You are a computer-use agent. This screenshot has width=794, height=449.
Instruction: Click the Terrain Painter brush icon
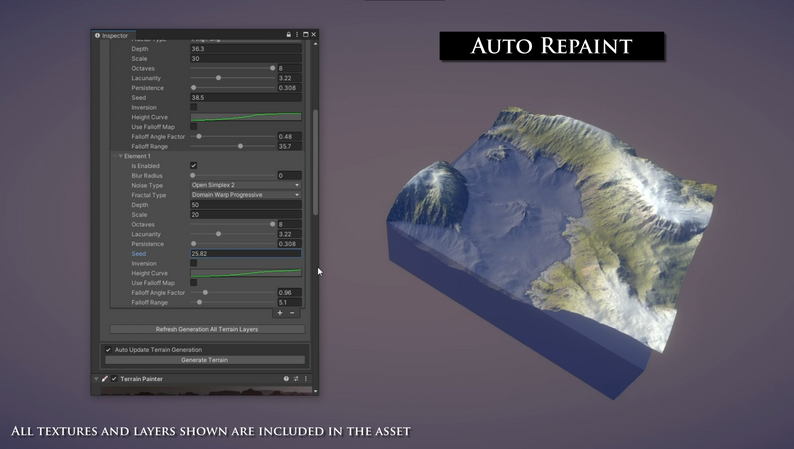tap(105, 379)
